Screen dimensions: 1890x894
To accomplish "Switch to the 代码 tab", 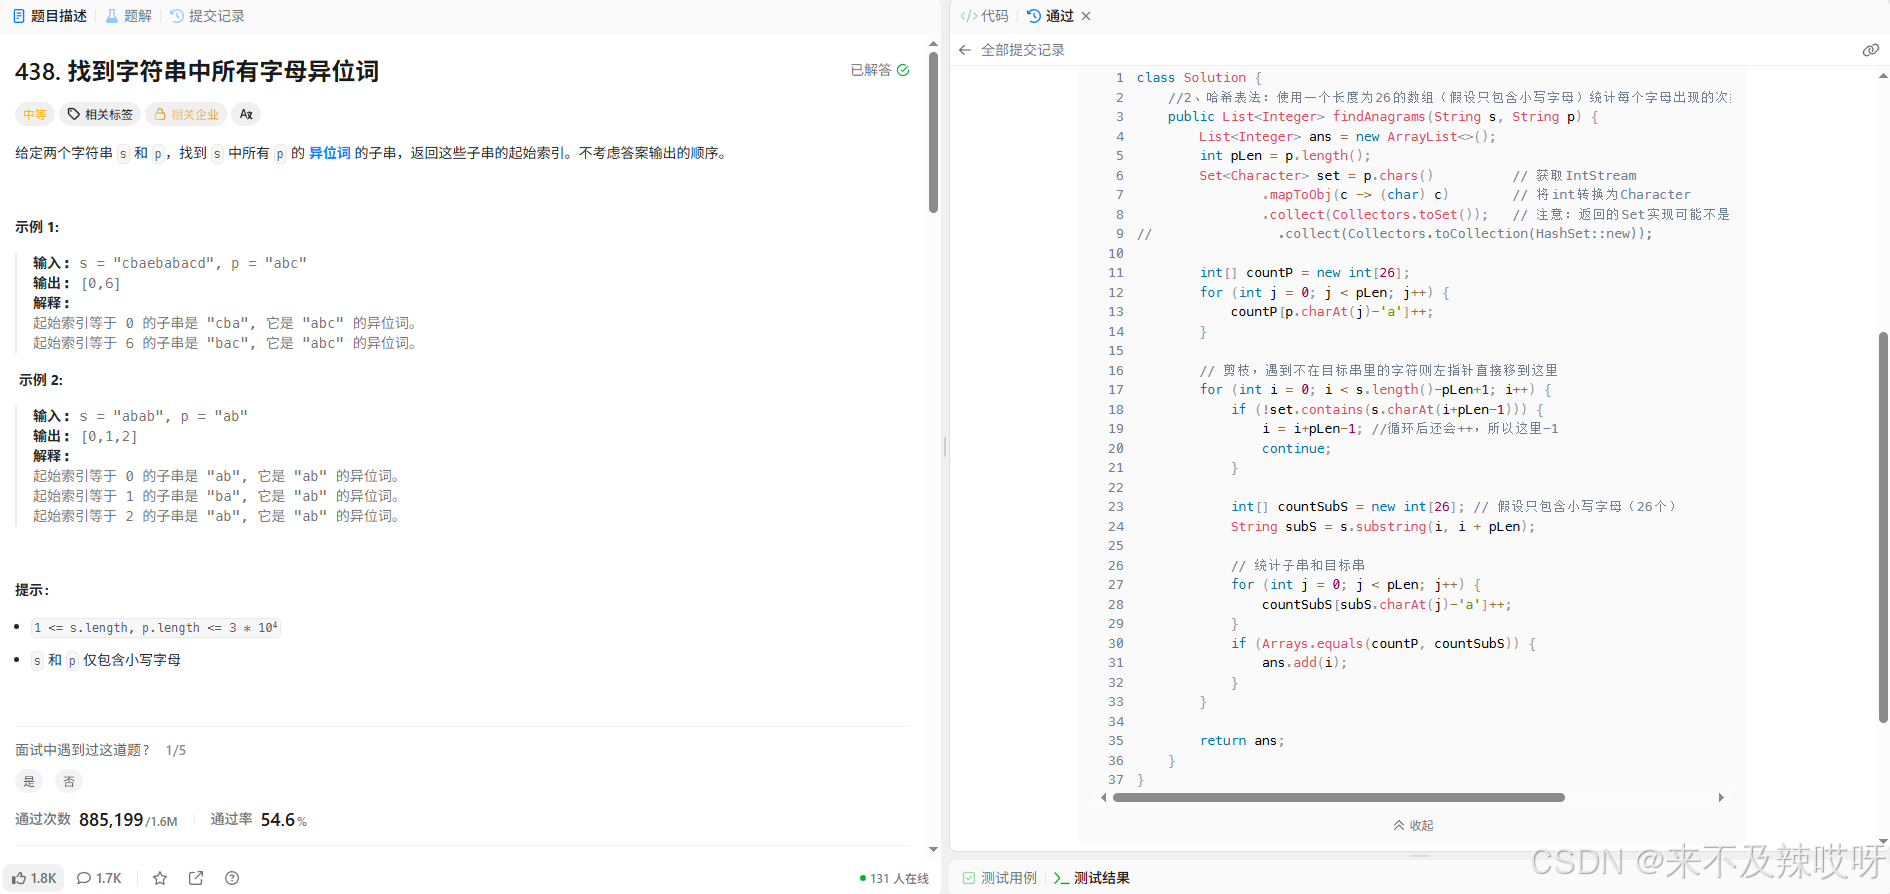I will [985, 16].
